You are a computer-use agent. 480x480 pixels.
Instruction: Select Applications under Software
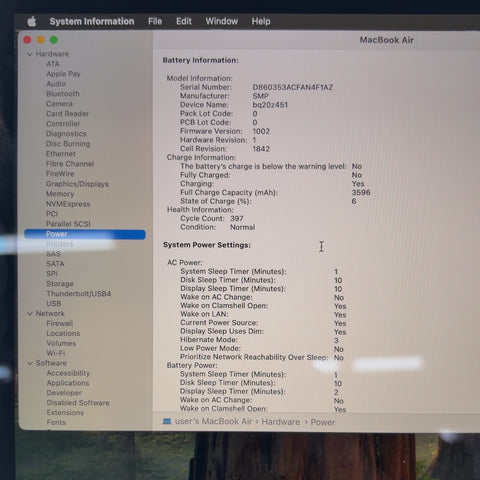[68, 383]
